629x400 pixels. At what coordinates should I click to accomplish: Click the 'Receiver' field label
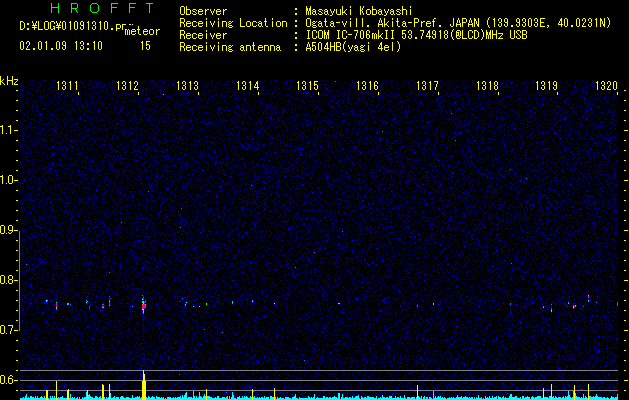click(203, 35)
